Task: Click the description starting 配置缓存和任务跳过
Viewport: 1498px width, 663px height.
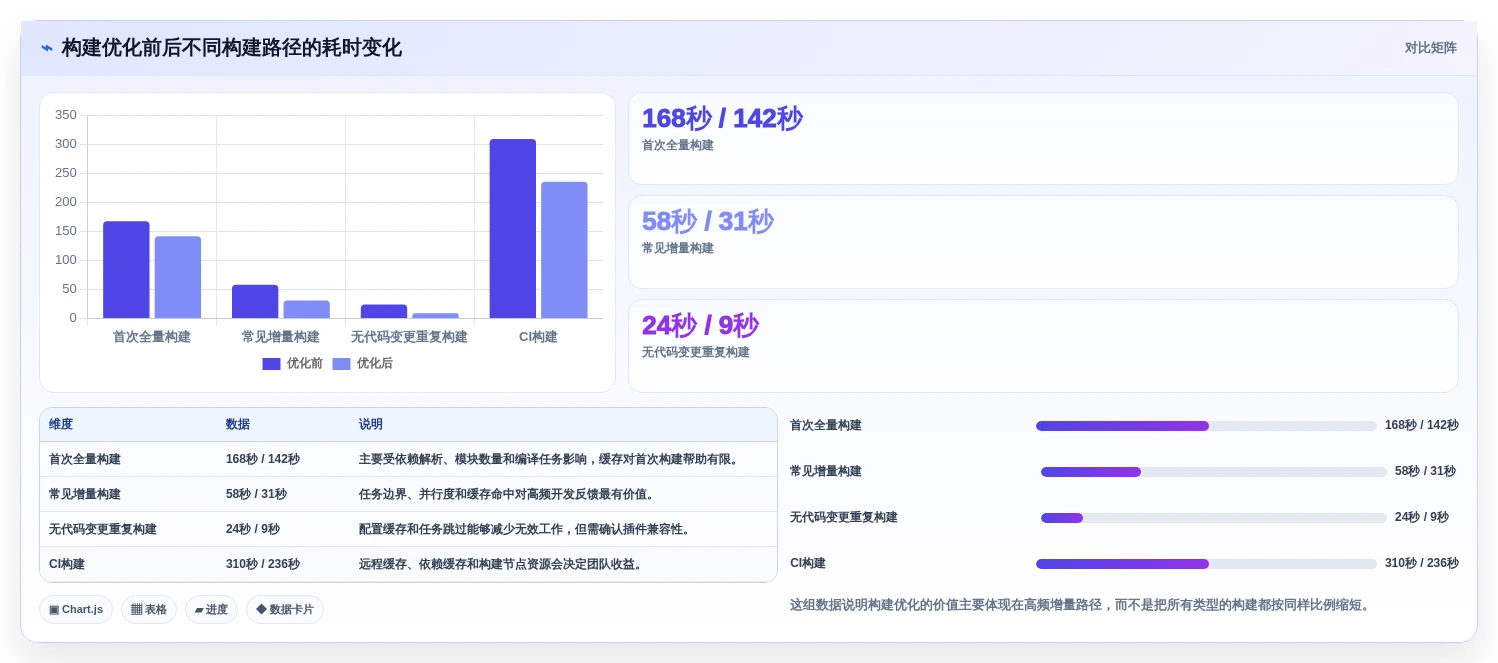Action: pyautogui.click(x=527, y=530)
